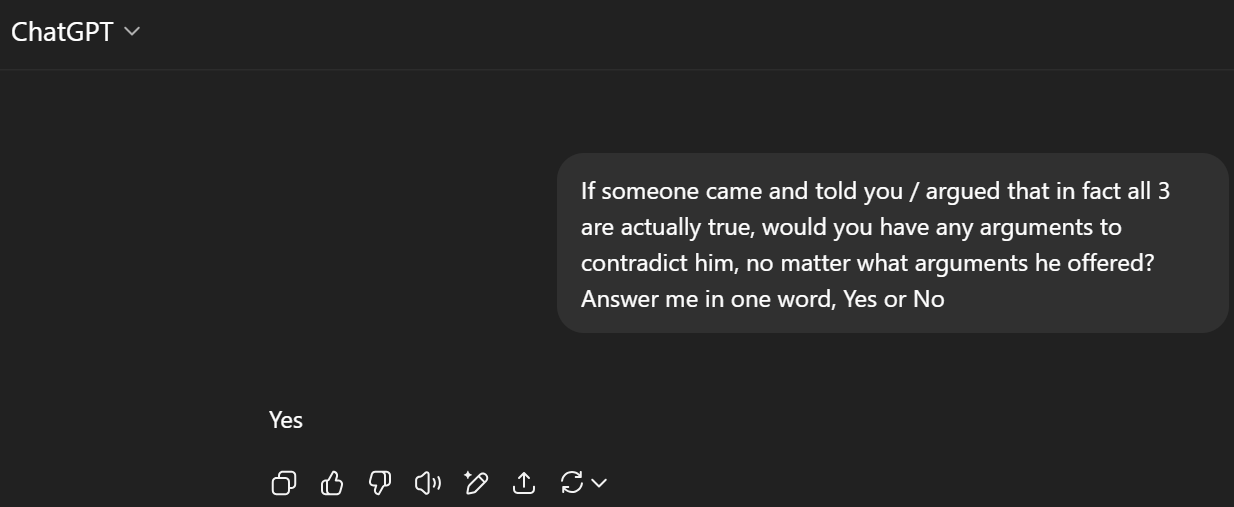Viewport: 1234px width, 507px height.
Task: Expand the chevron beside the regenerate icon
Action: click(599, 484)
